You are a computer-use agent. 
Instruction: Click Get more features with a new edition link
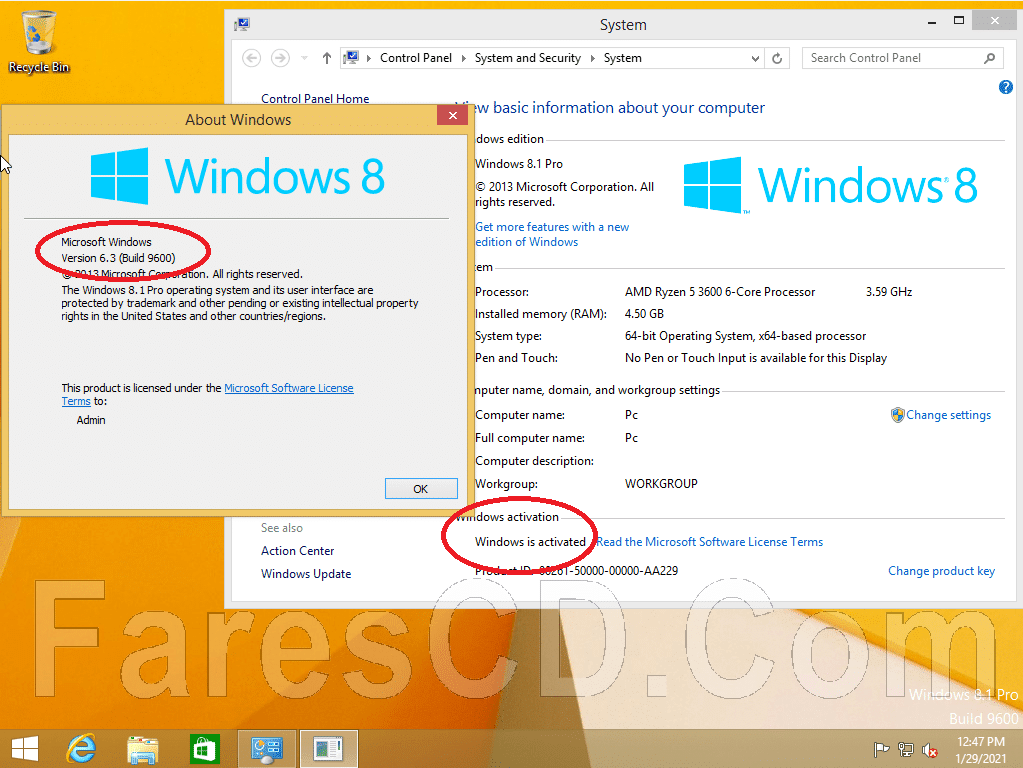(552, 234)
